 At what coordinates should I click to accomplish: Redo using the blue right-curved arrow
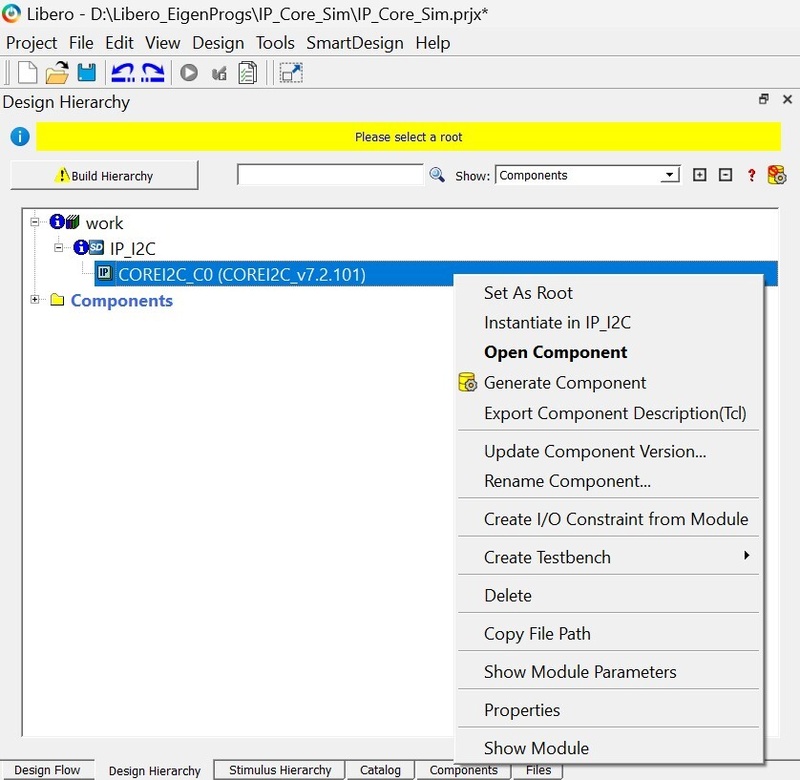[x=153, y=72]
